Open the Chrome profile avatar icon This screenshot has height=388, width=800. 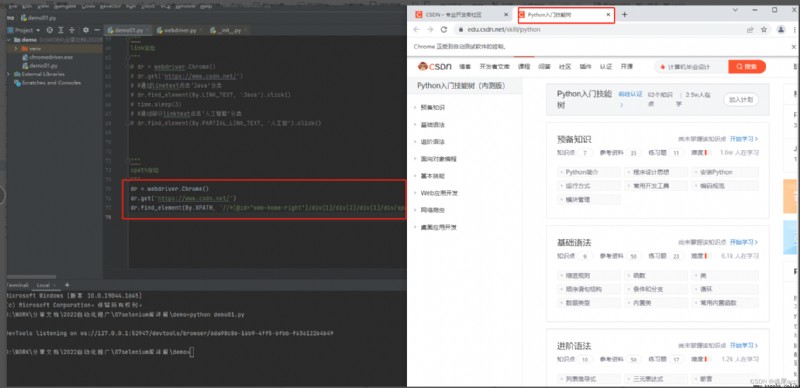pyautogui.click(x=781, y=30)
